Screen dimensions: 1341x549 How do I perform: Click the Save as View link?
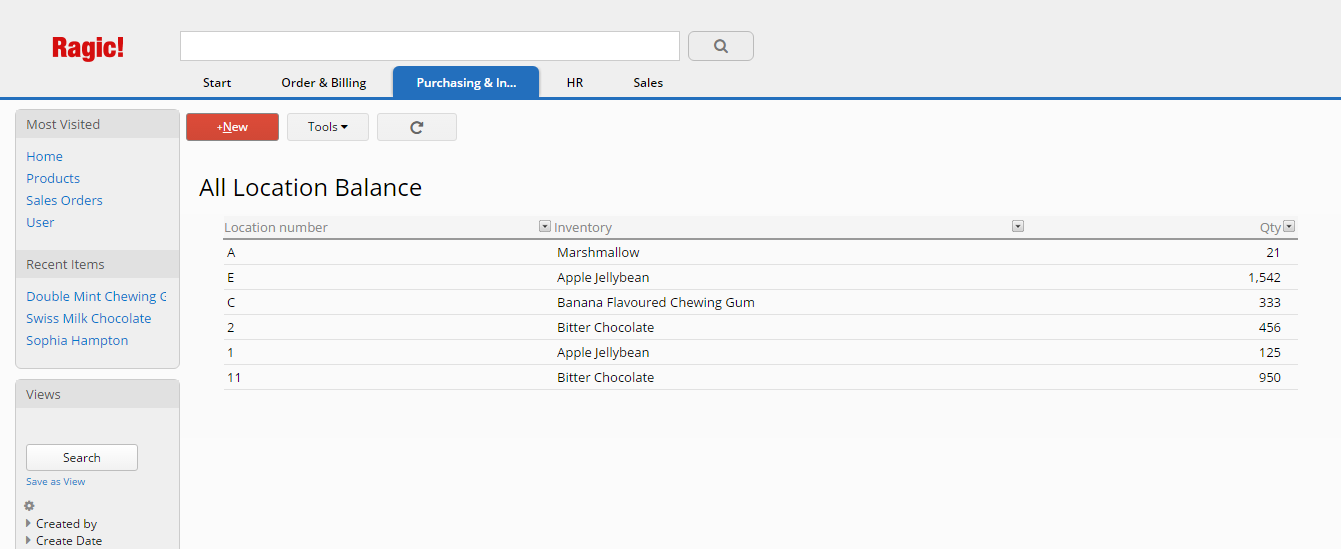(56, 481)
